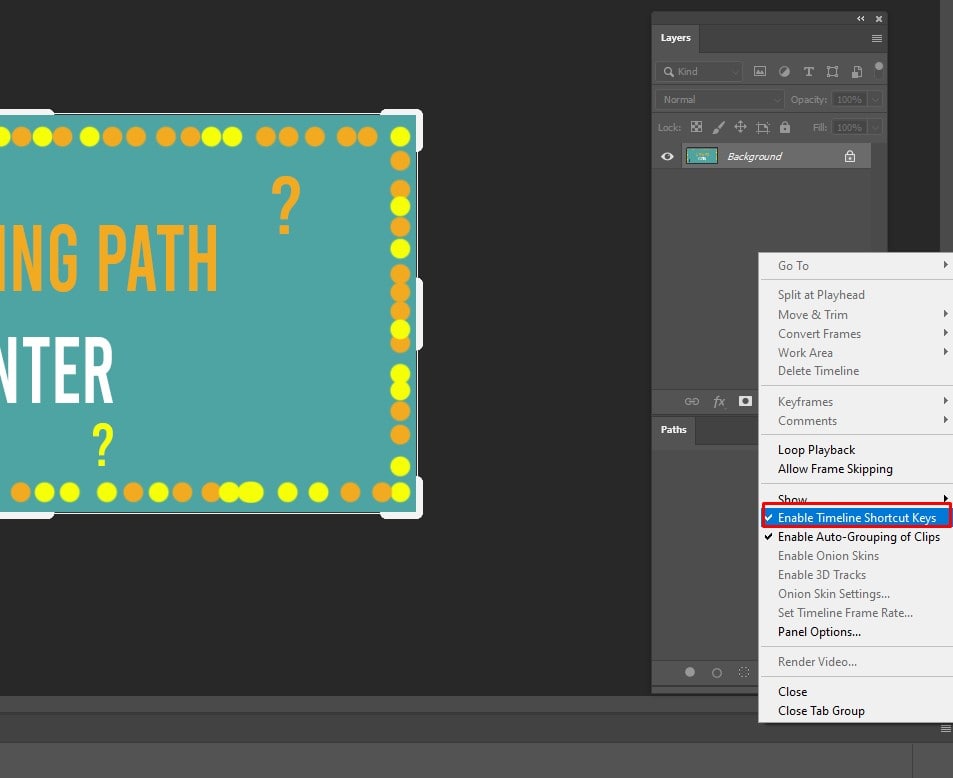953x778 pixels.
Task: Filter for shape layers in Layers panel
Action: pos(831,71)
